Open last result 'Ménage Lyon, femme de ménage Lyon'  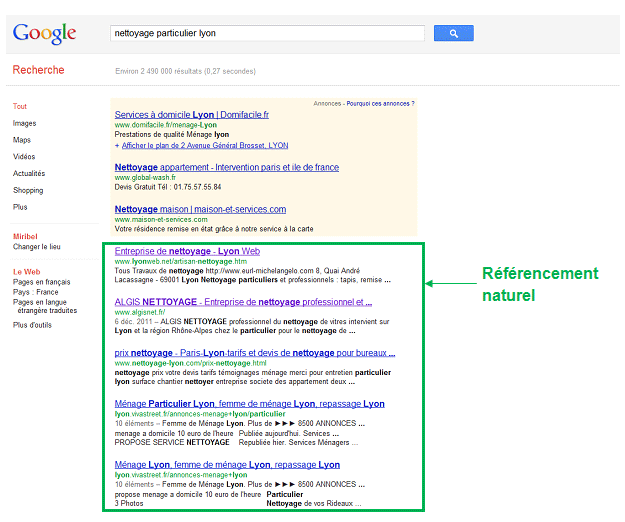227,465
